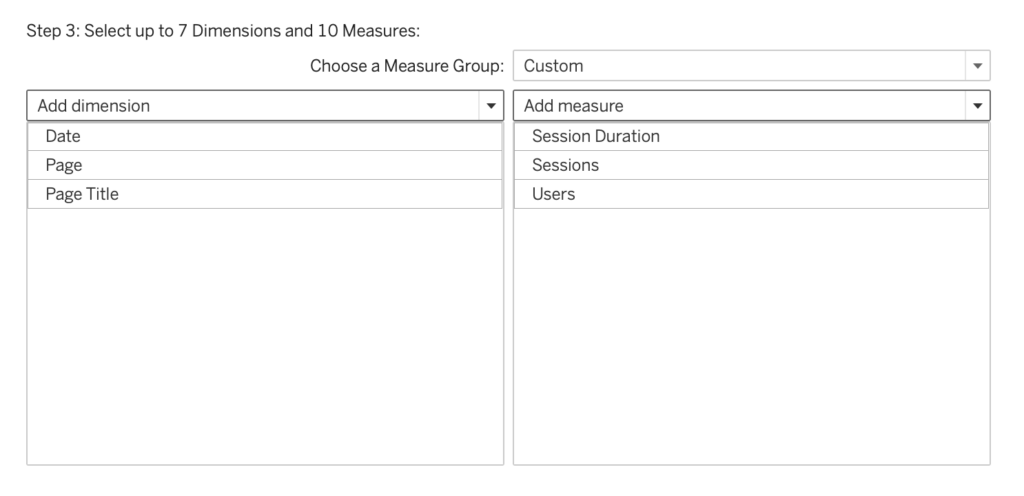Select the Page dimension row
The height and width of the screenshot is (496, 1024).
(265, 165)
